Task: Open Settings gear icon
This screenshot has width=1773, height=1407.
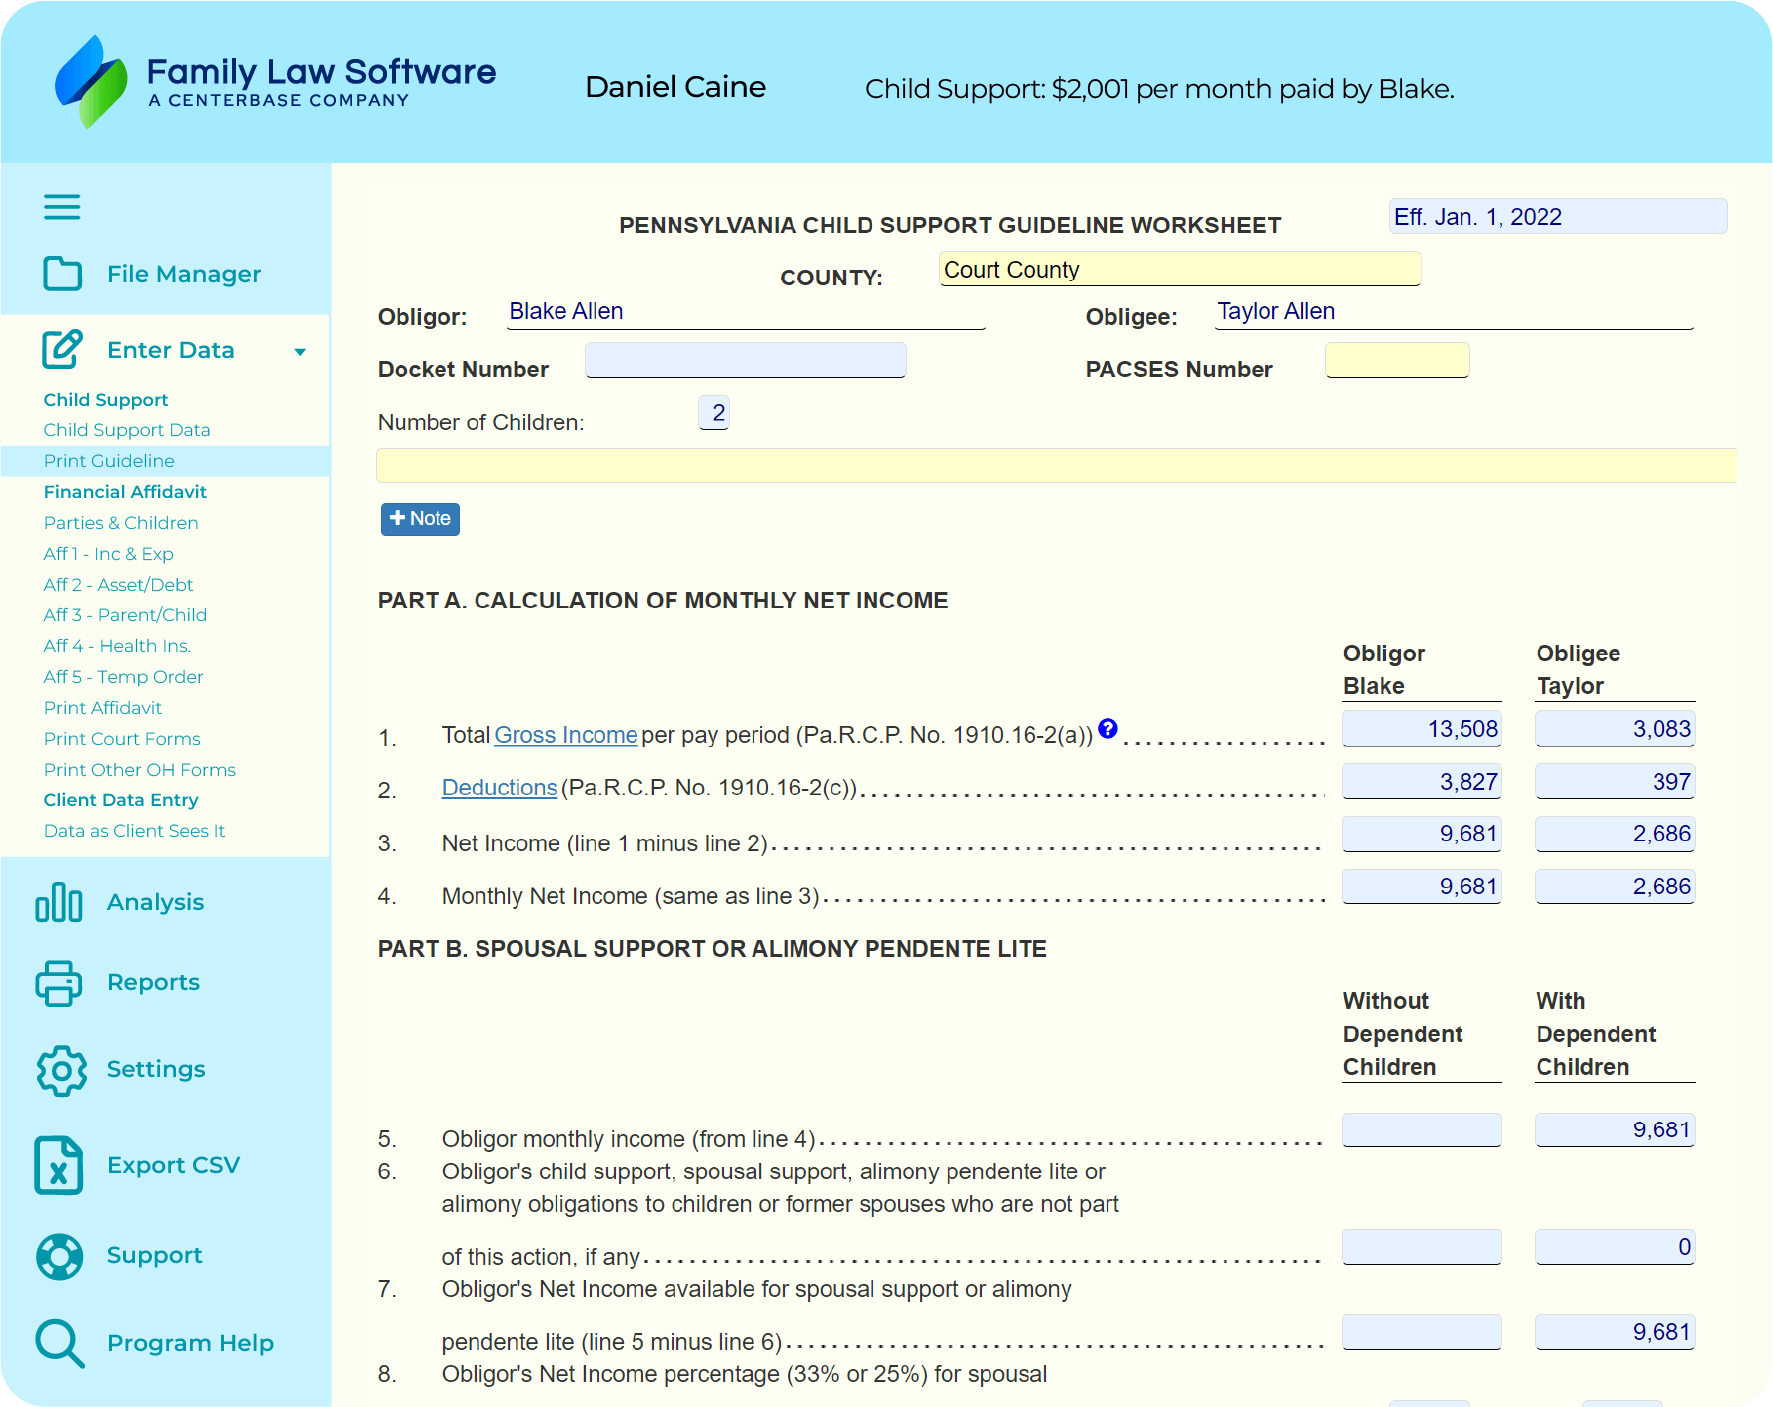Action: point(61,1070)
